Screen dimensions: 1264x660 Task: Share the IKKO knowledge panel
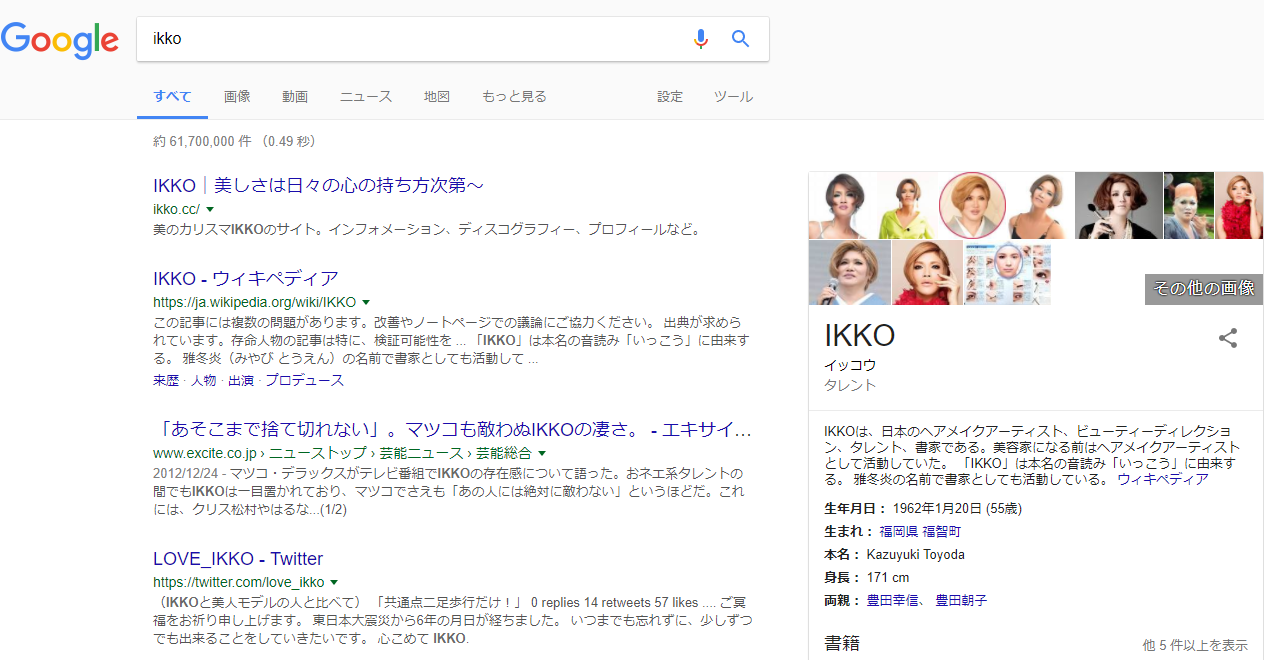click(x=1228, y=338)
